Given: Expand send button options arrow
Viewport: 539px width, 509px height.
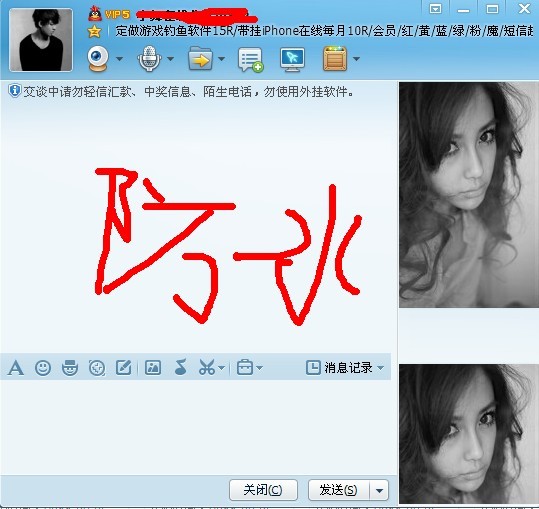Looking at the screenshot, I should [x=380, y=490].
